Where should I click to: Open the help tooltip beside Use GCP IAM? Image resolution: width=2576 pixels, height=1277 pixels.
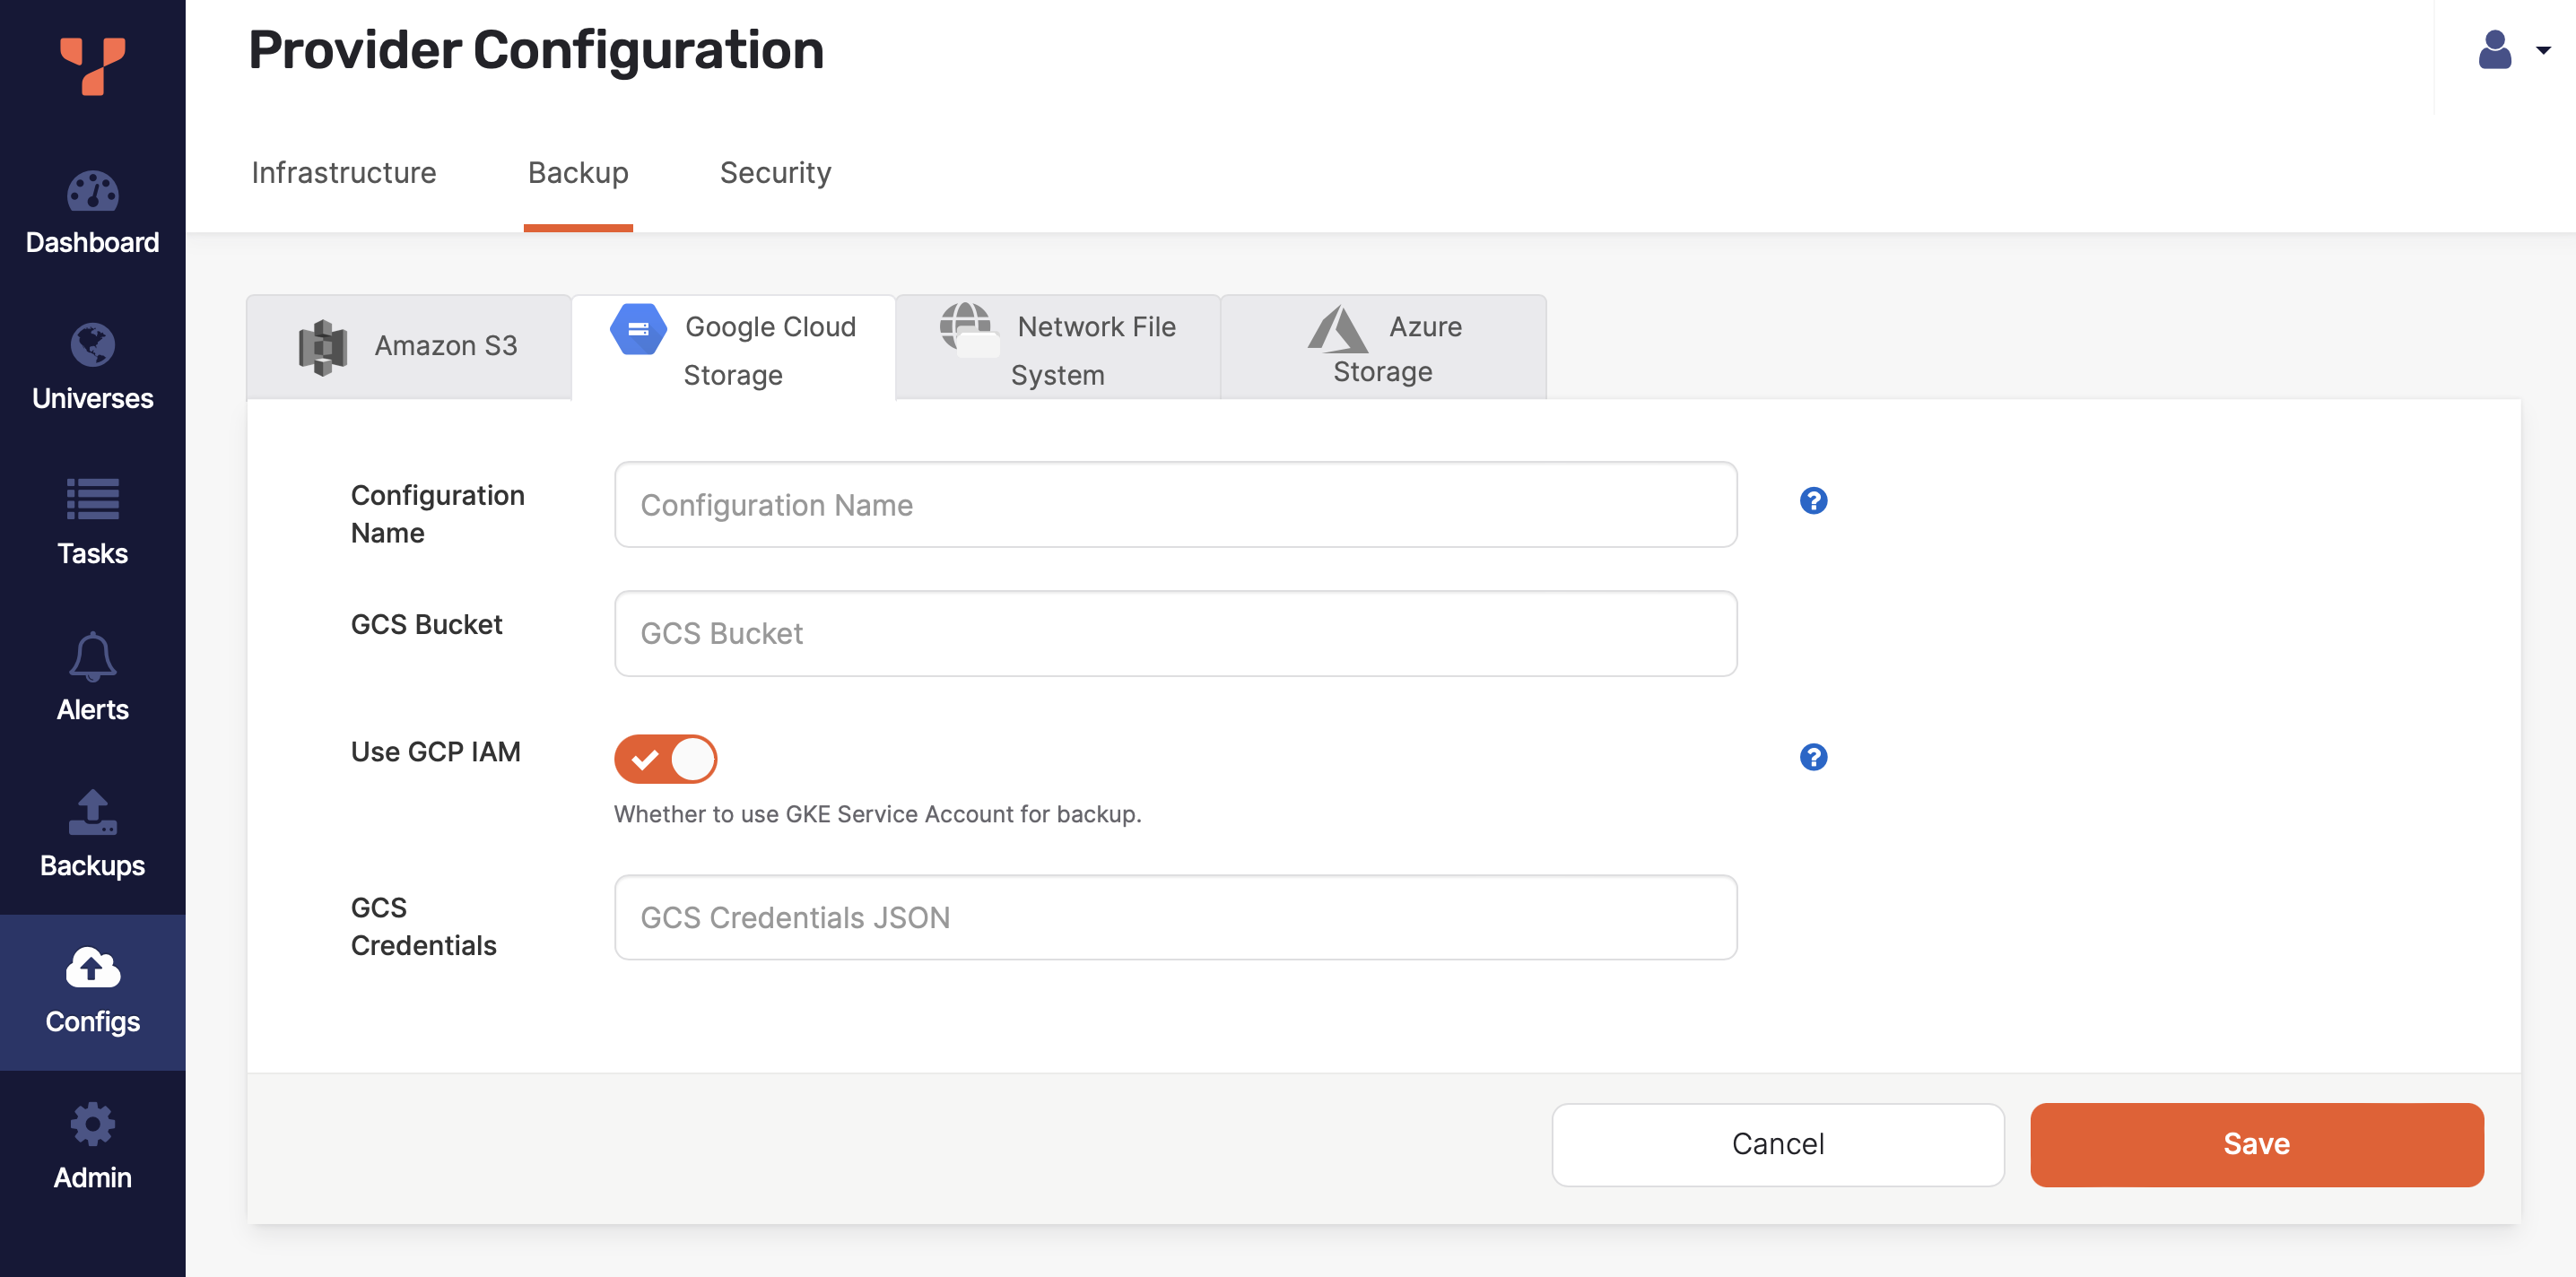click(x=1812, y=758)
